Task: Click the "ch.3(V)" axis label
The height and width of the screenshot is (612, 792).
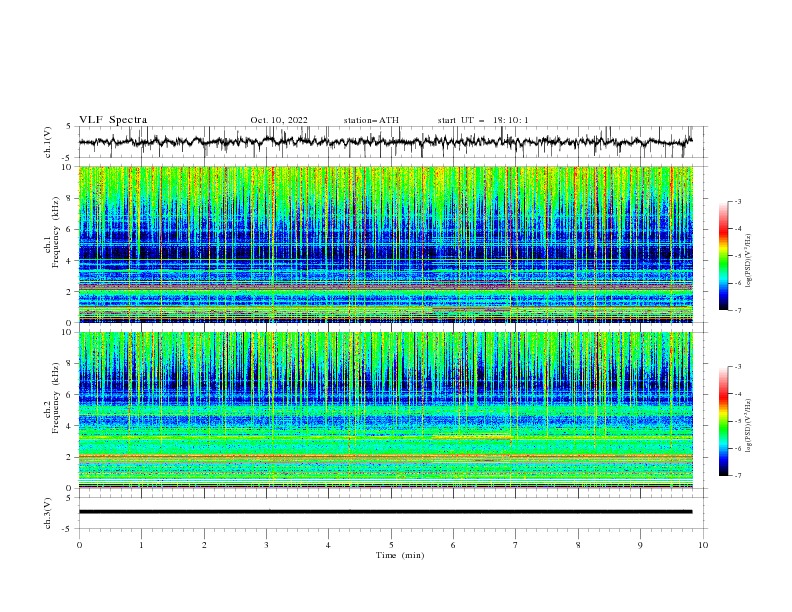Action: [x=48, y=513]
